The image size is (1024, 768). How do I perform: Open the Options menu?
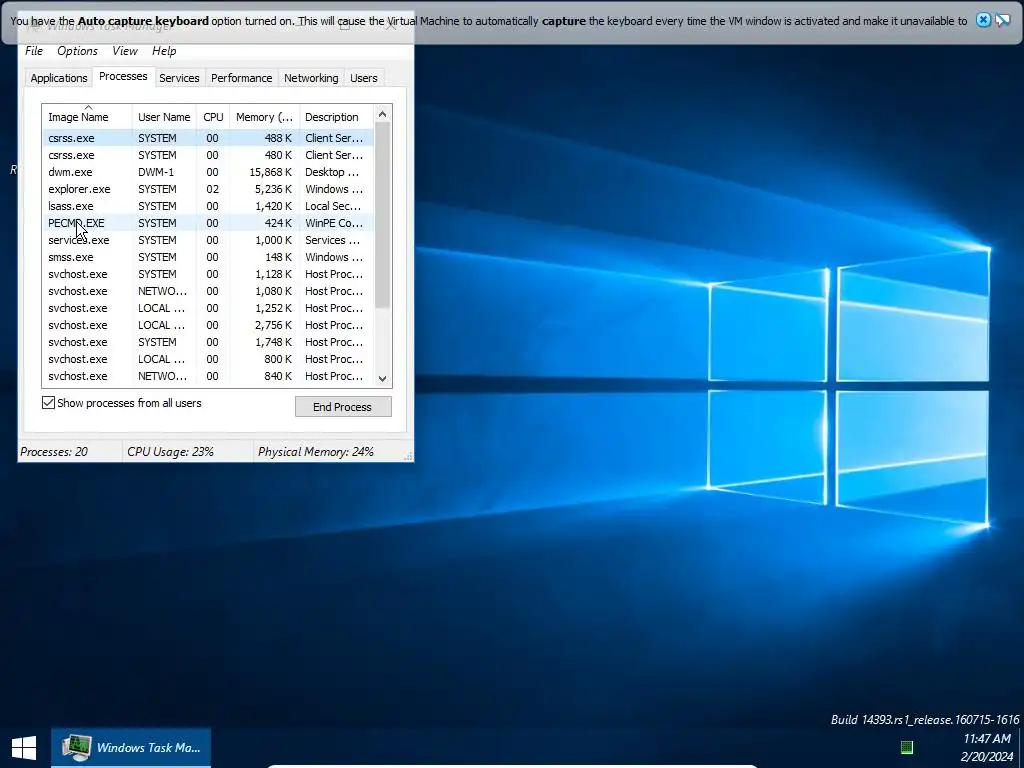point(77,51)
